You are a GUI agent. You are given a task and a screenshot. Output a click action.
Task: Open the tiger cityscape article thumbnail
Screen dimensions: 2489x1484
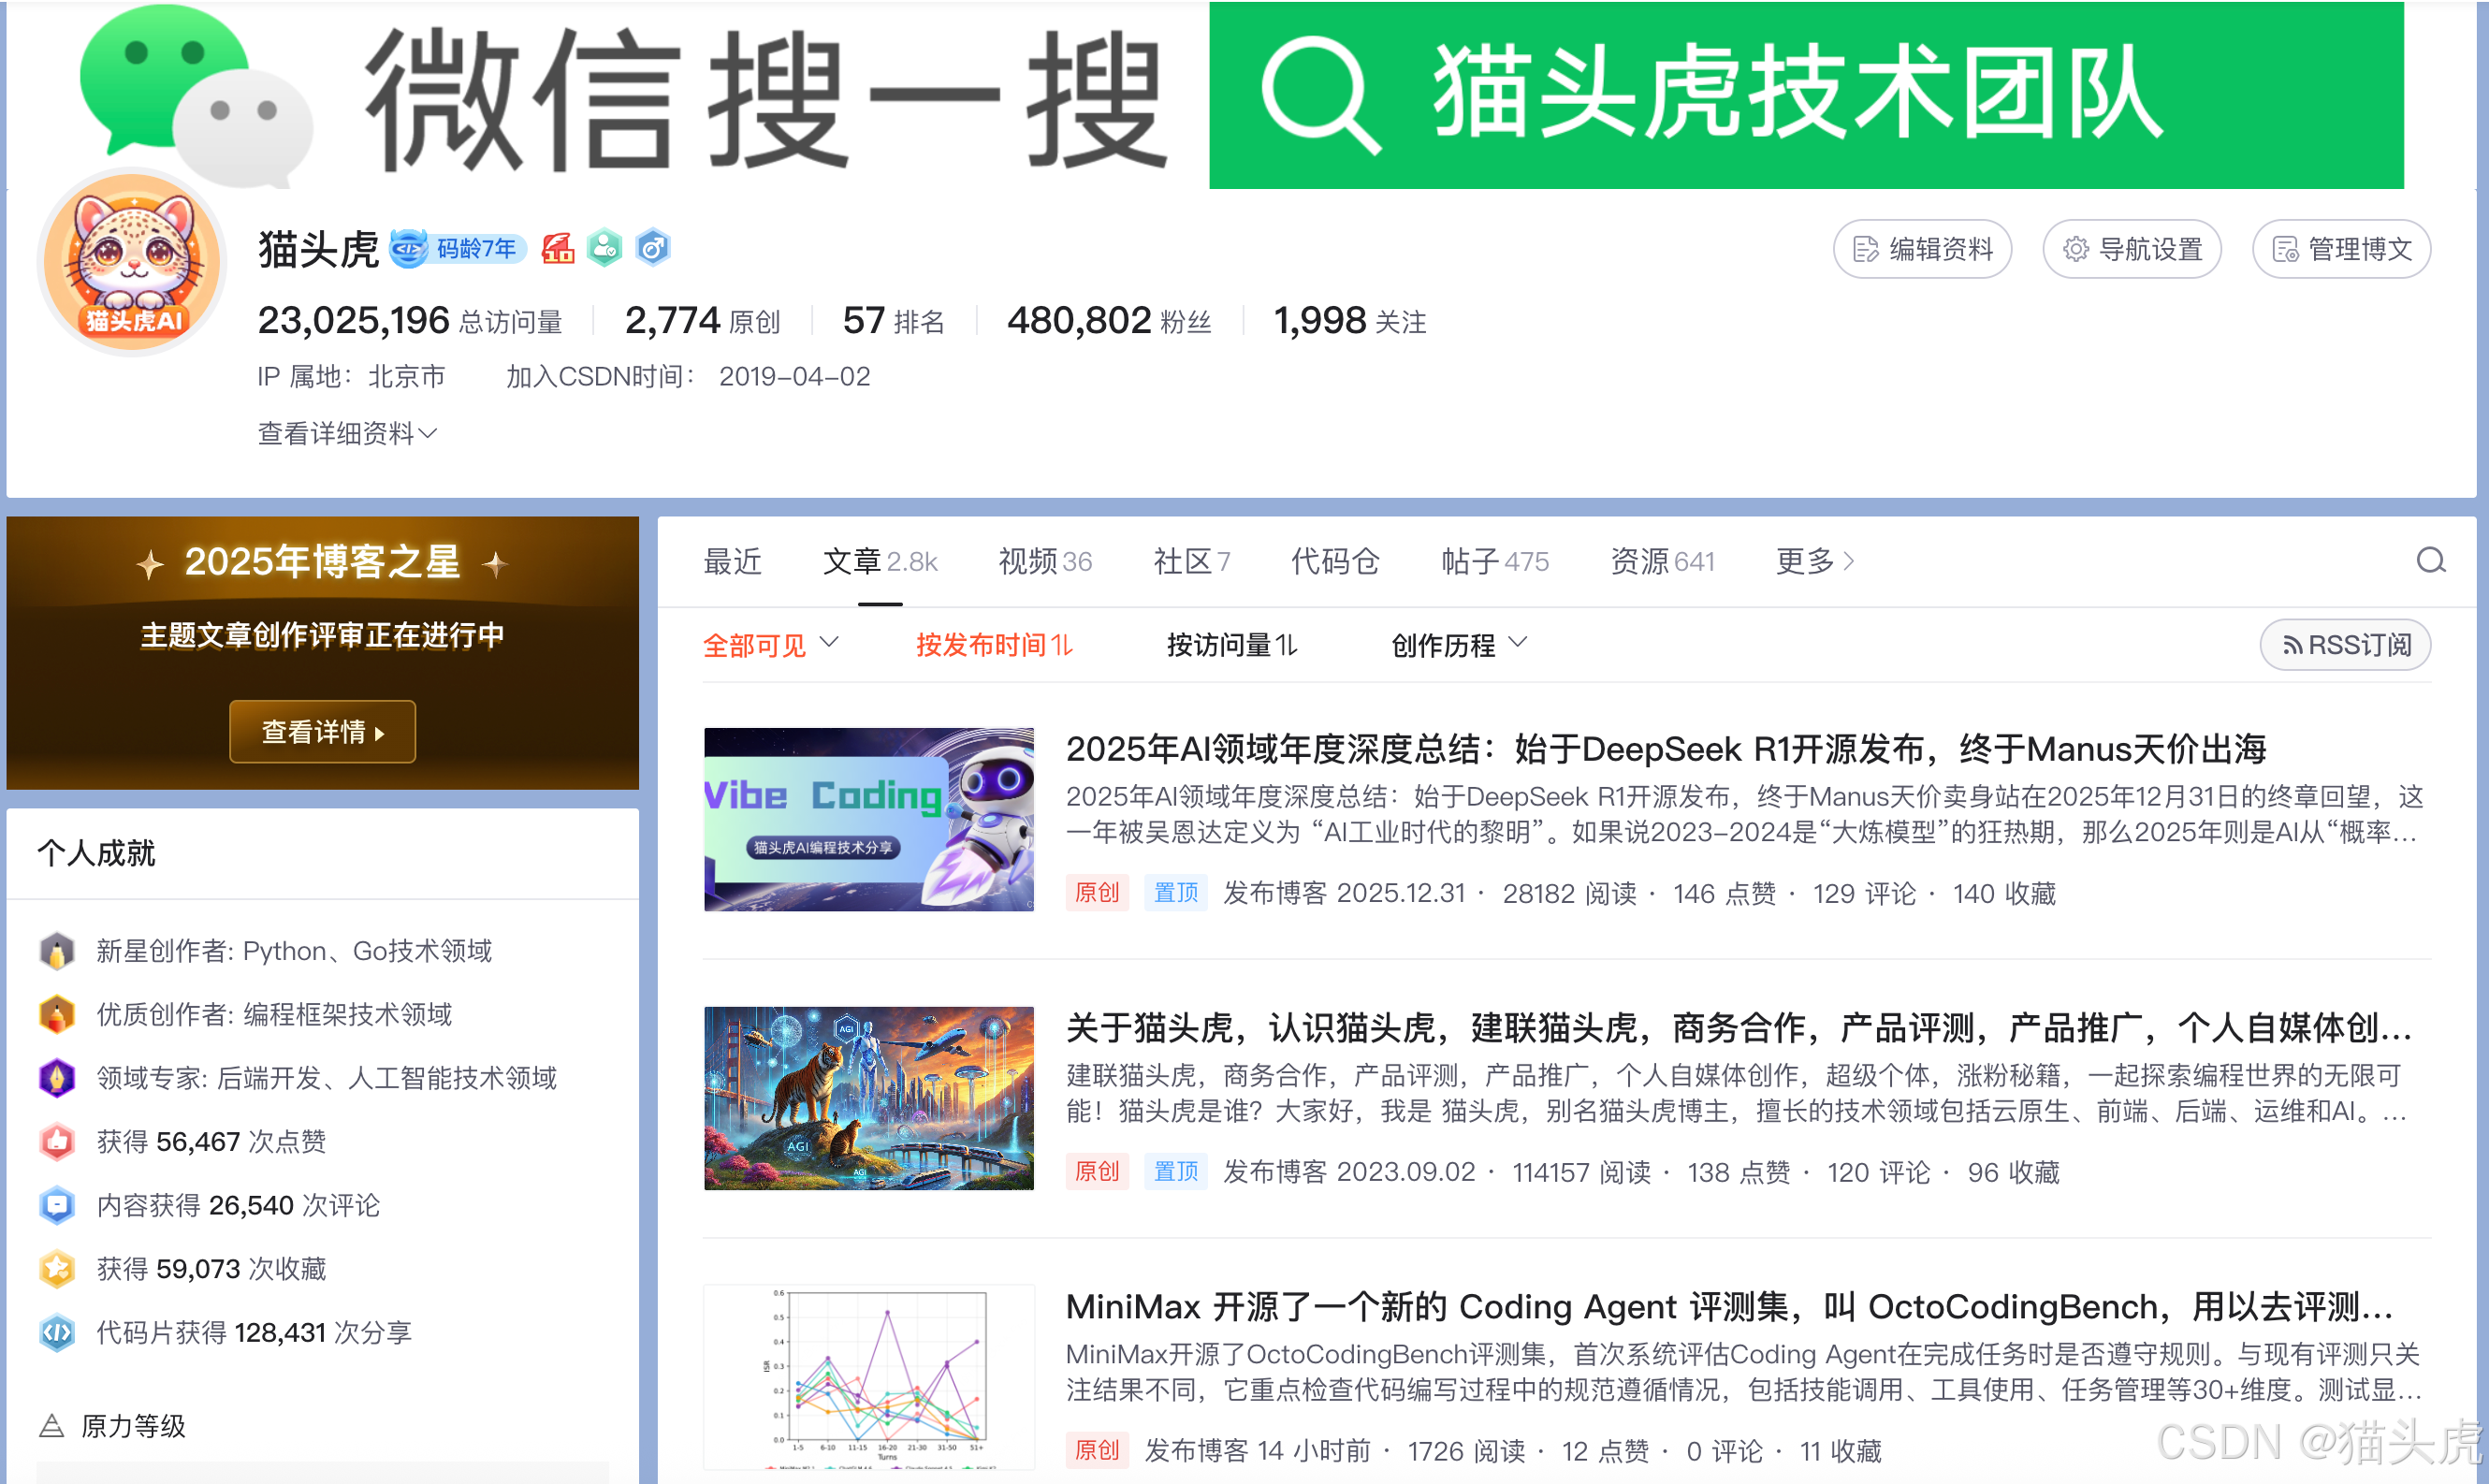pos(868,1098)
